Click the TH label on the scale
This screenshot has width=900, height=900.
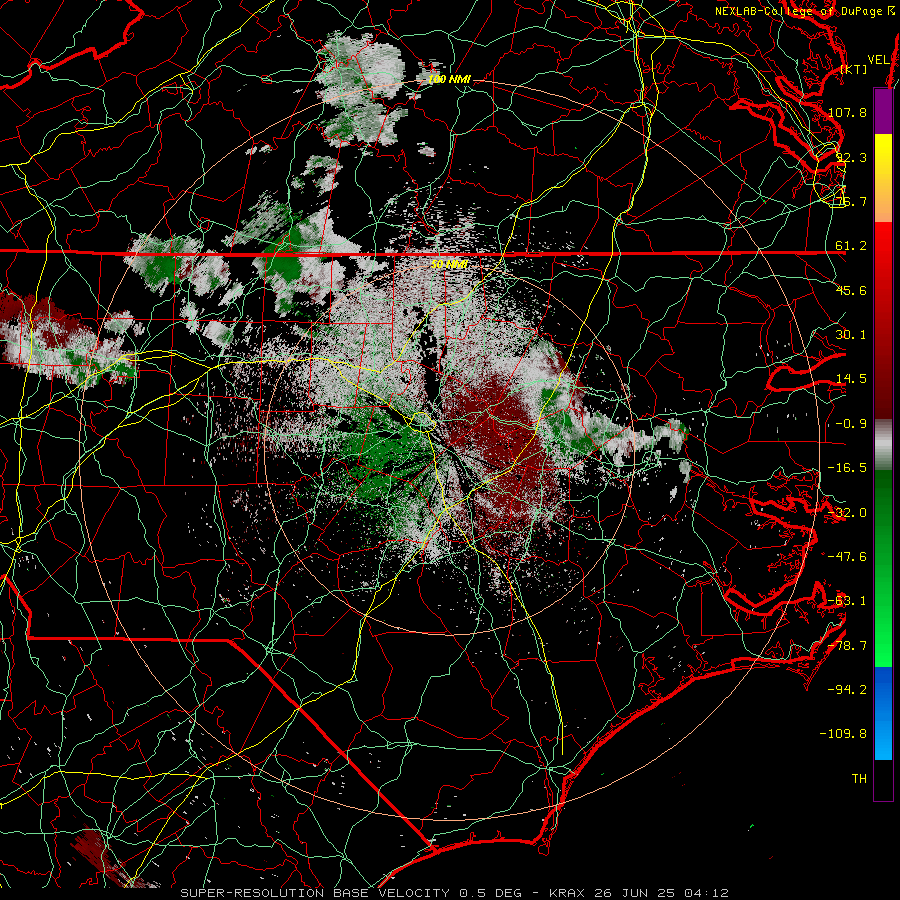(x=859, y=779)
